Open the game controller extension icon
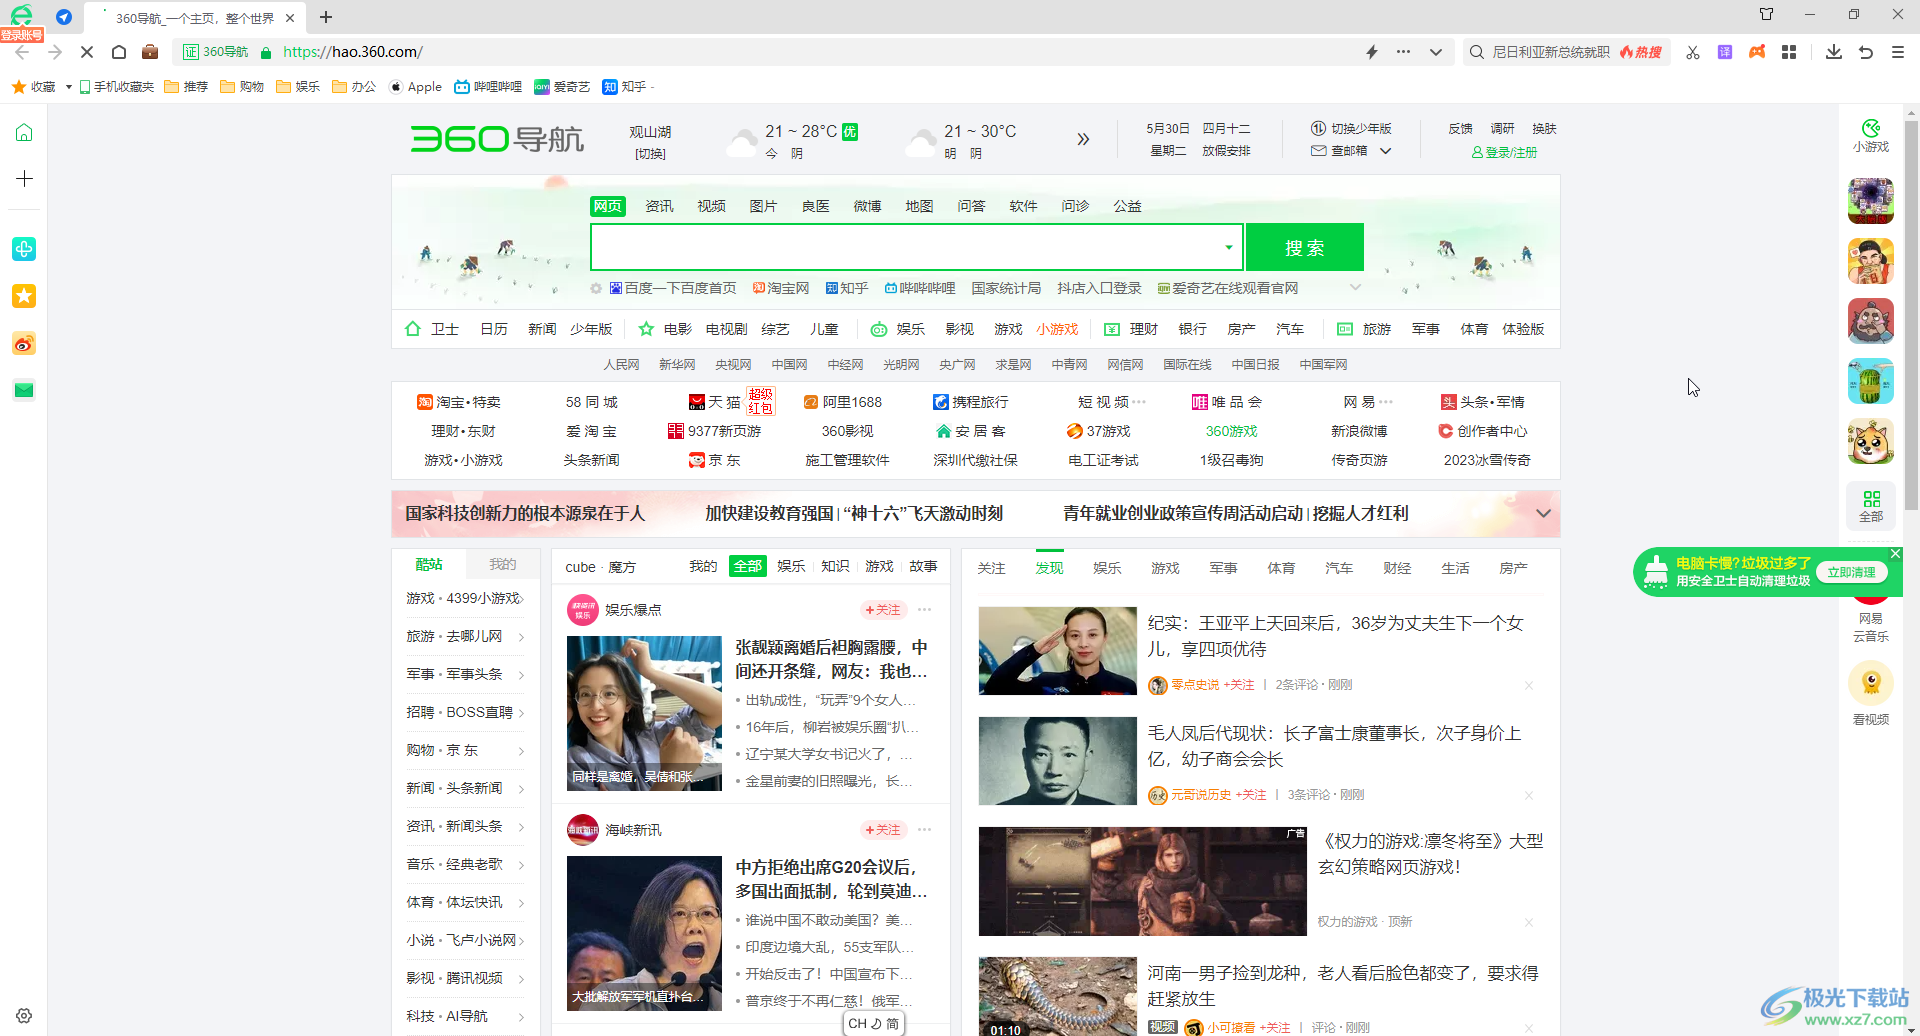The width and height of the screenshot is (1920, 1036). 1757,52
